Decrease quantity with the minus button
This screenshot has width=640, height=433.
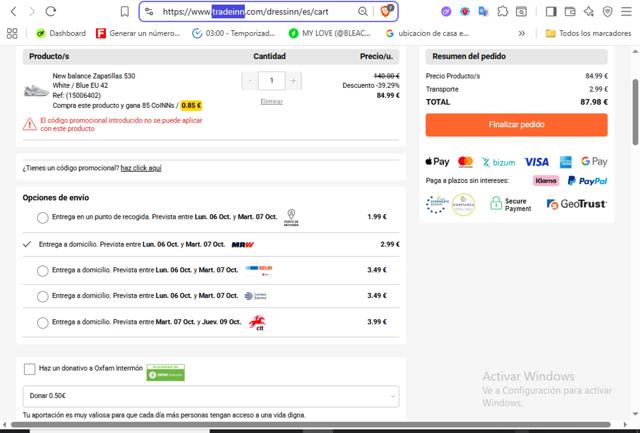pyautogui.click(x=250, y=81)
